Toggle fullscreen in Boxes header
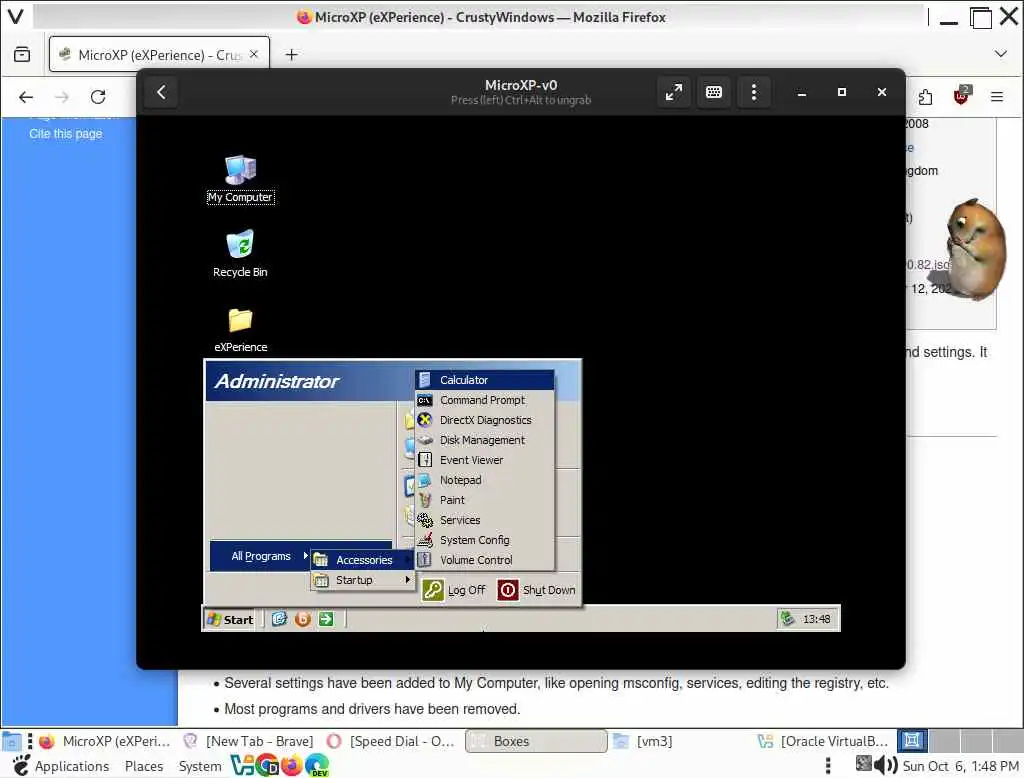1024x778 pixels. (673, 92)
